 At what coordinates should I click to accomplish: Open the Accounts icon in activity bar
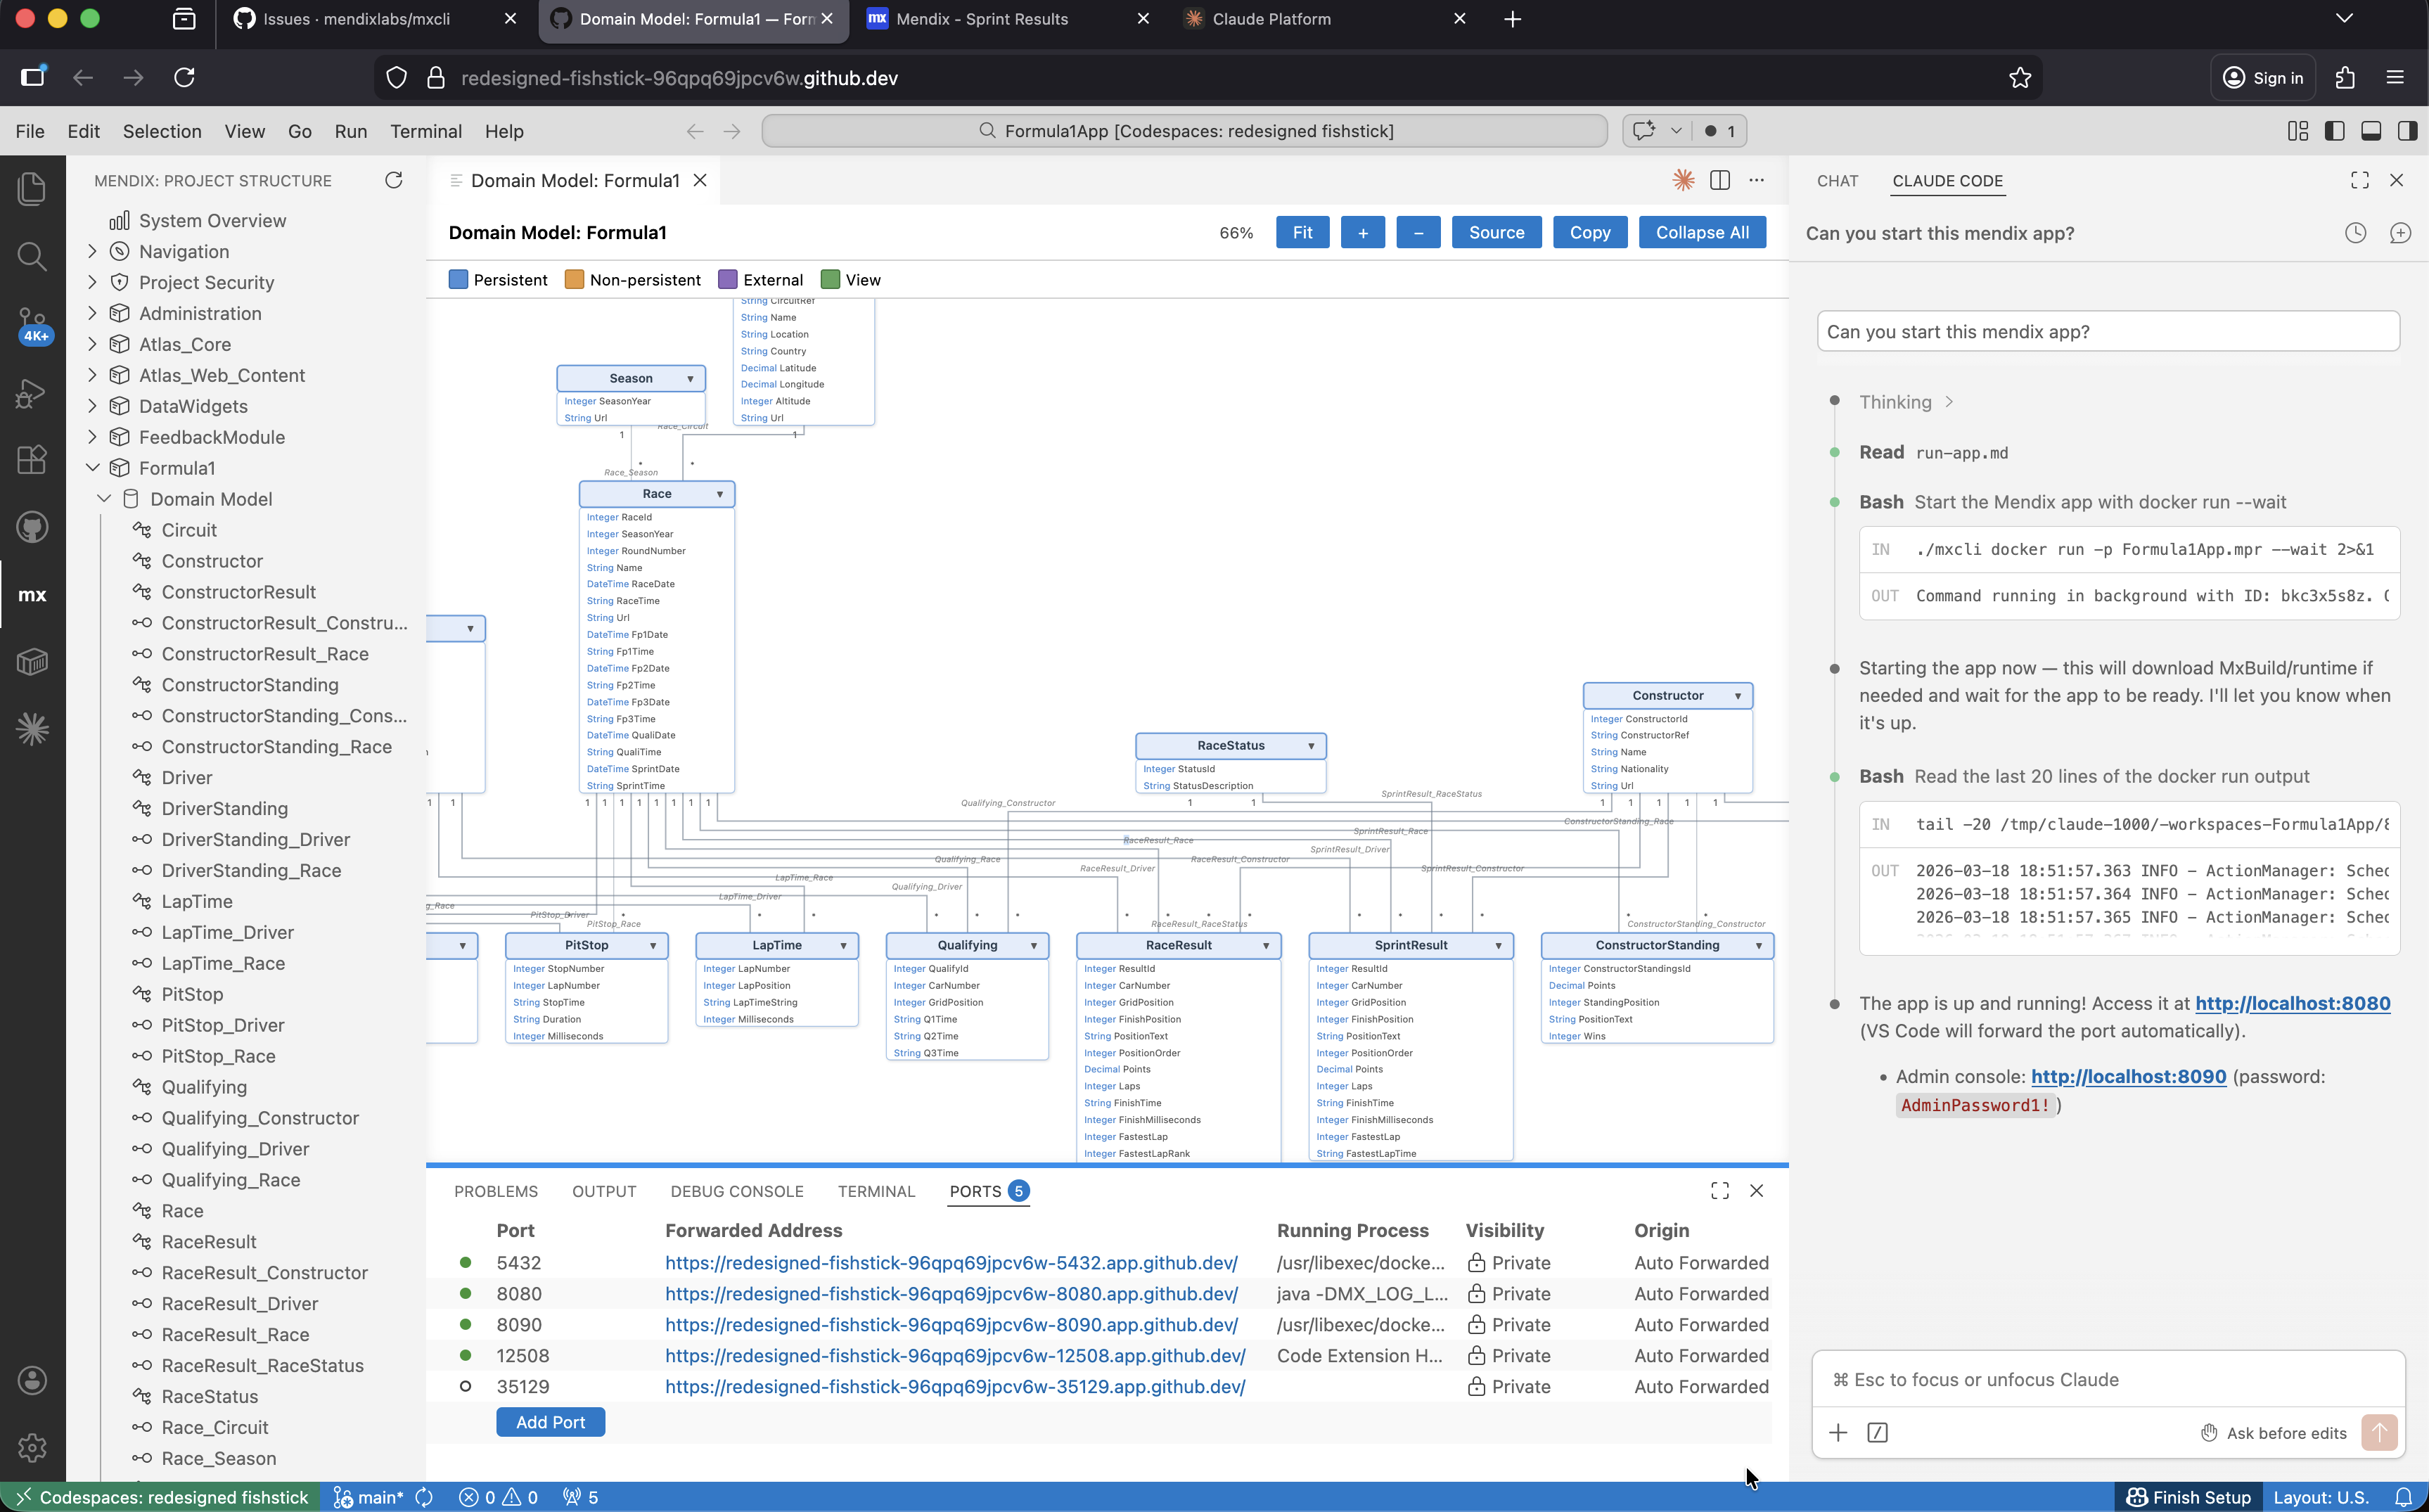pyautogui.click(x=32, y=1381)
